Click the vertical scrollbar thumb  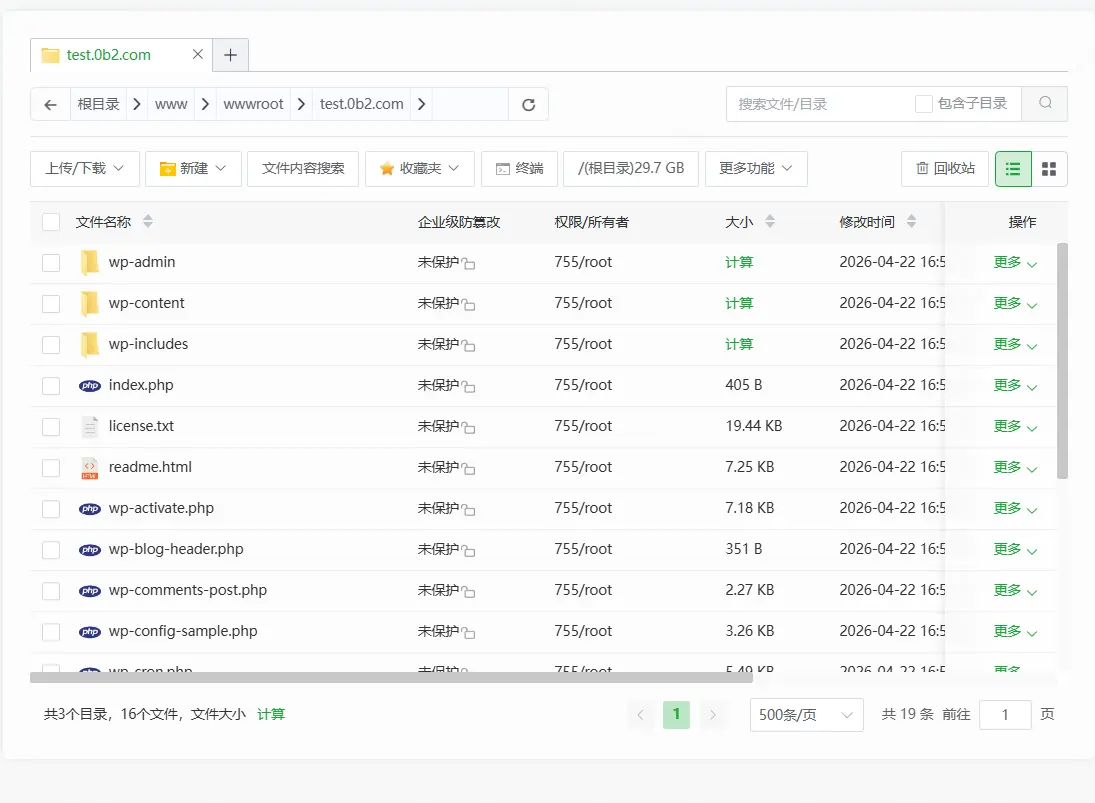[1062, 361]
